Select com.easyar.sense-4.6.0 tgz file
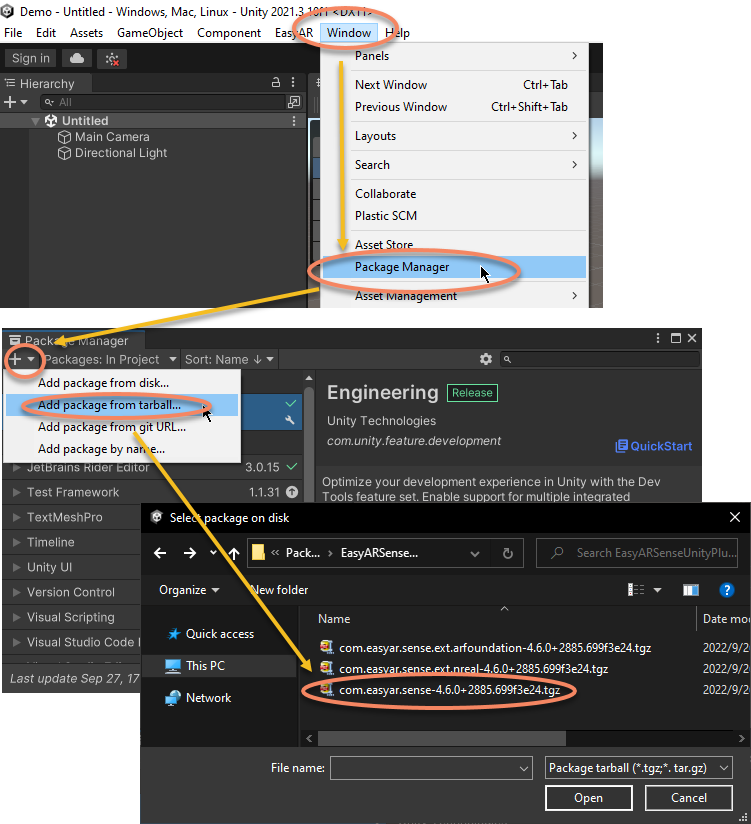 click(x=449, y=690)
